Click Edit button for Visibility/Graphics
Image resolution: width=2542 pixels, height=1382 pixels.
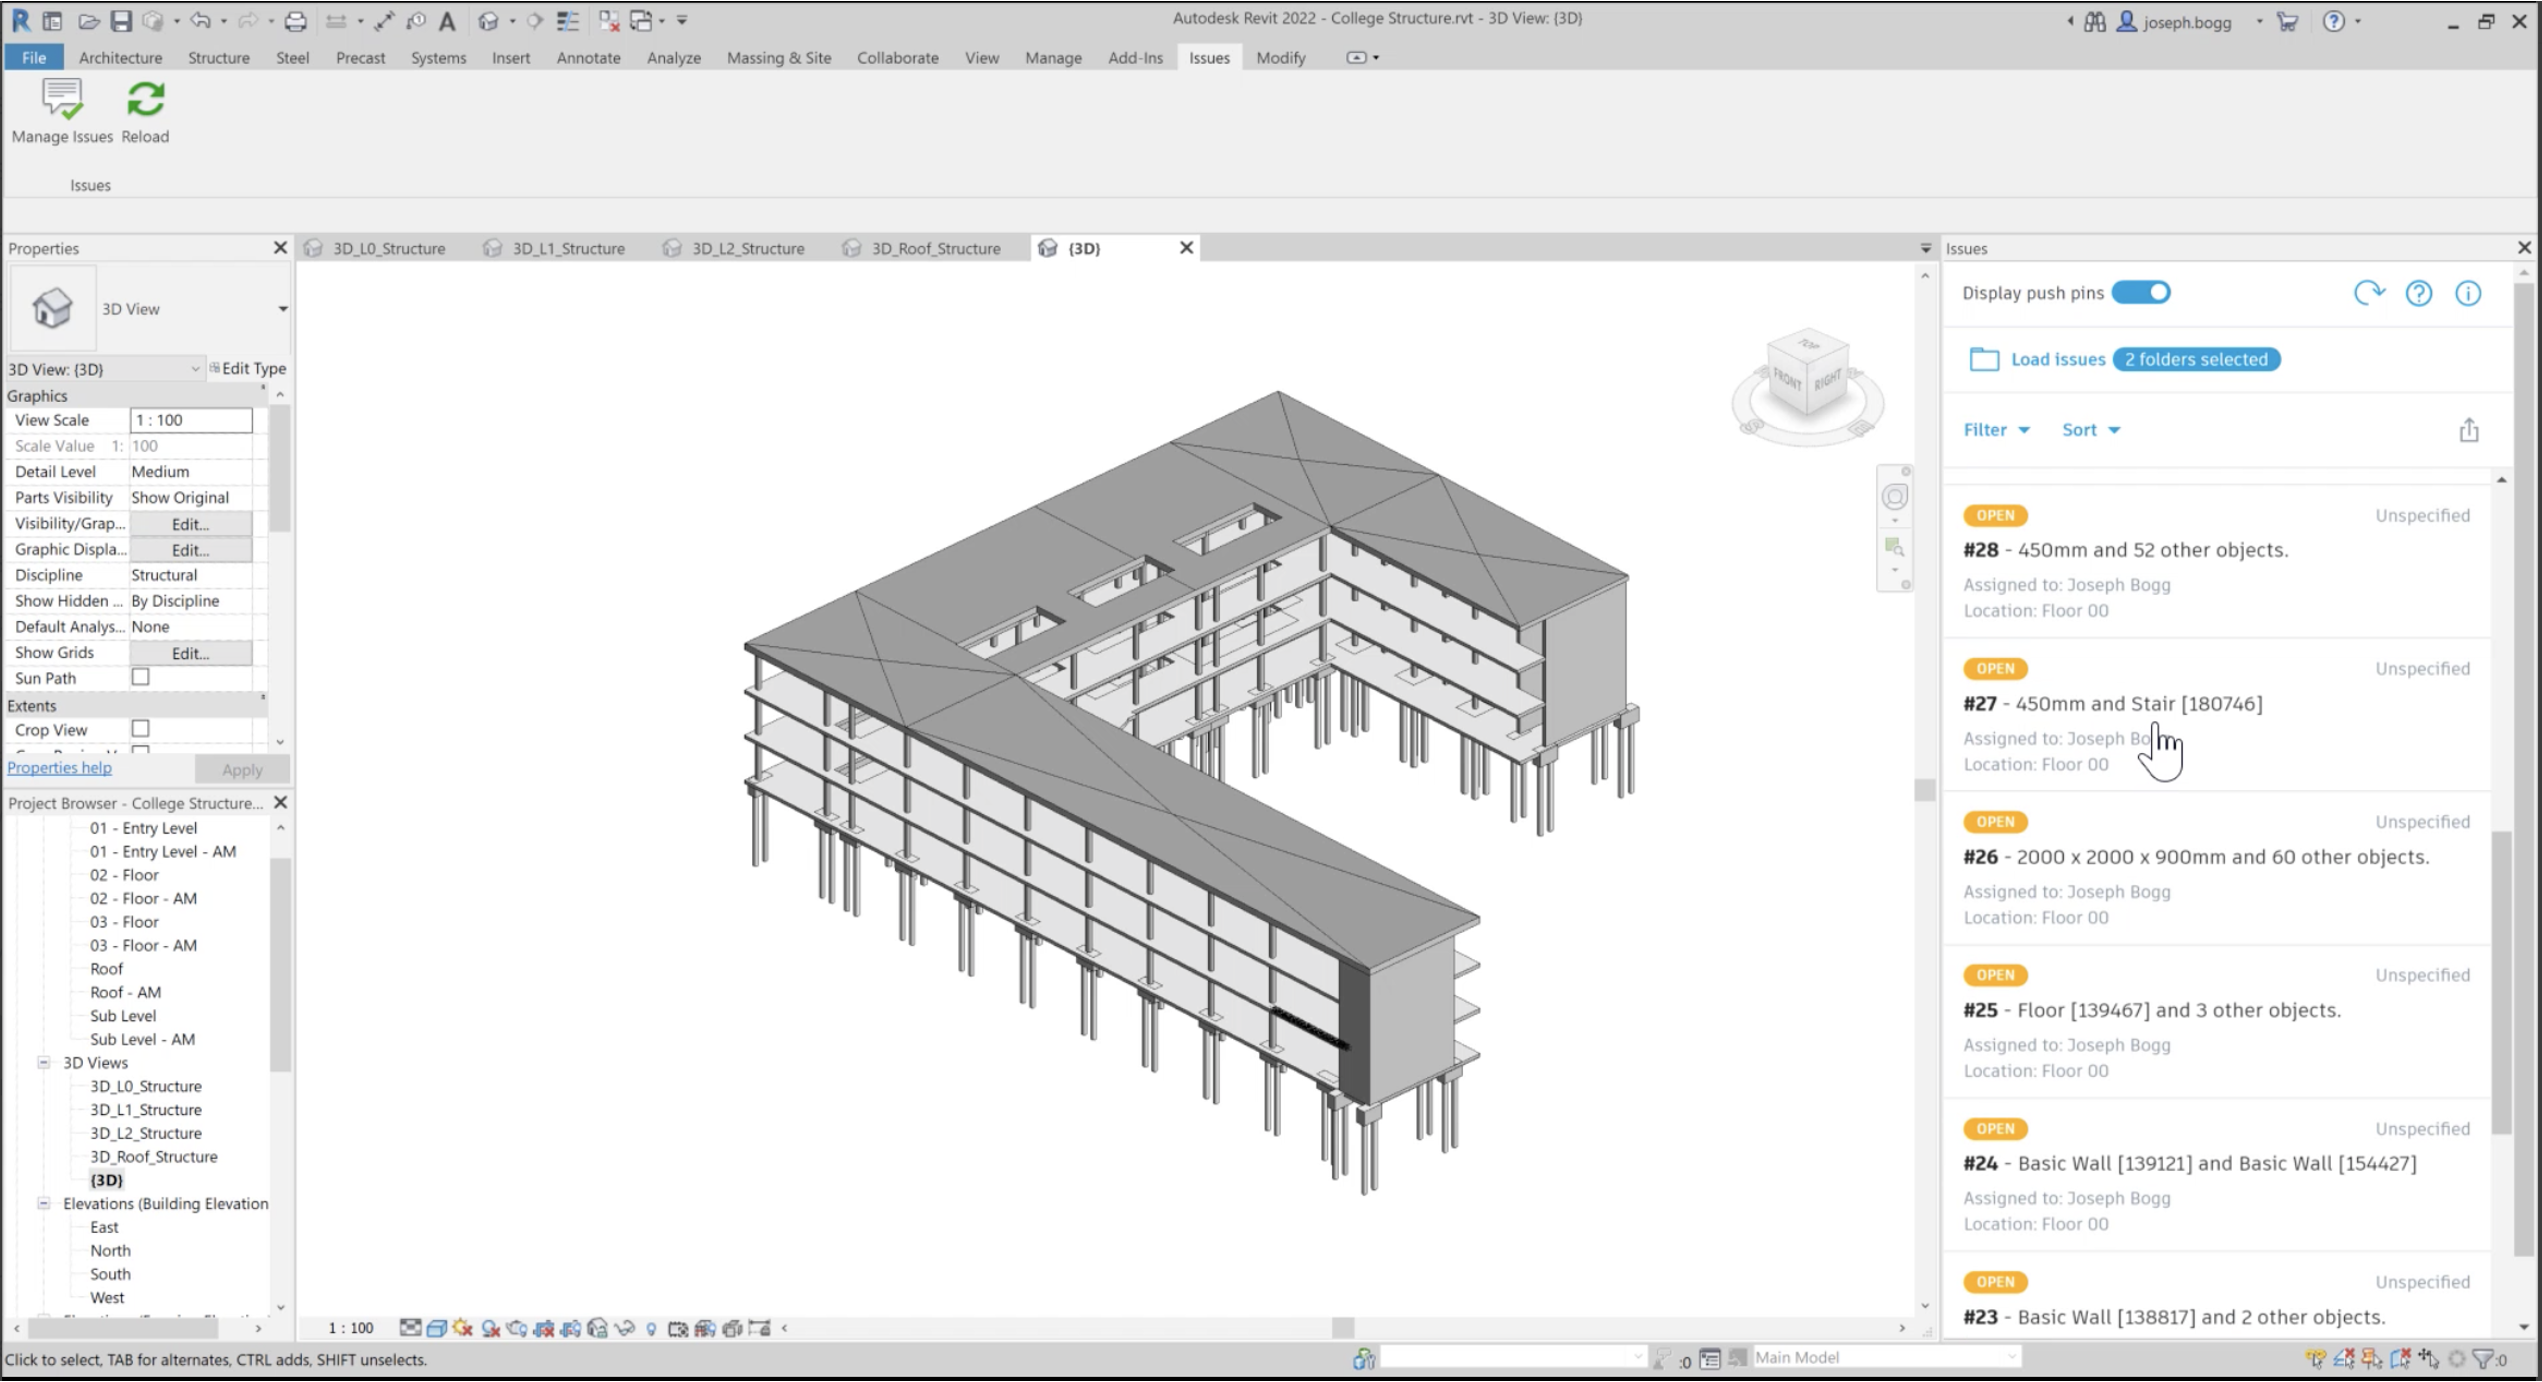click(190, 524)
